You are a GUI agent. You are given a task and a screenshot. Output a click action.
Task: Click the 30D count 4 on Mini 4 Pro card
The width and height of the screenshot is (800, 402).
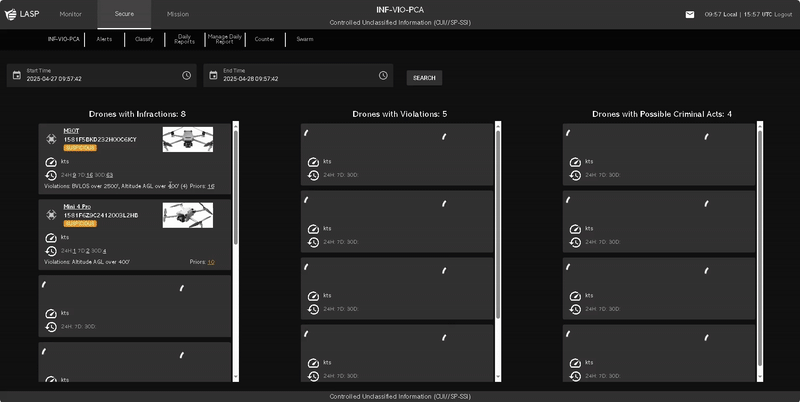coord(105,251)
